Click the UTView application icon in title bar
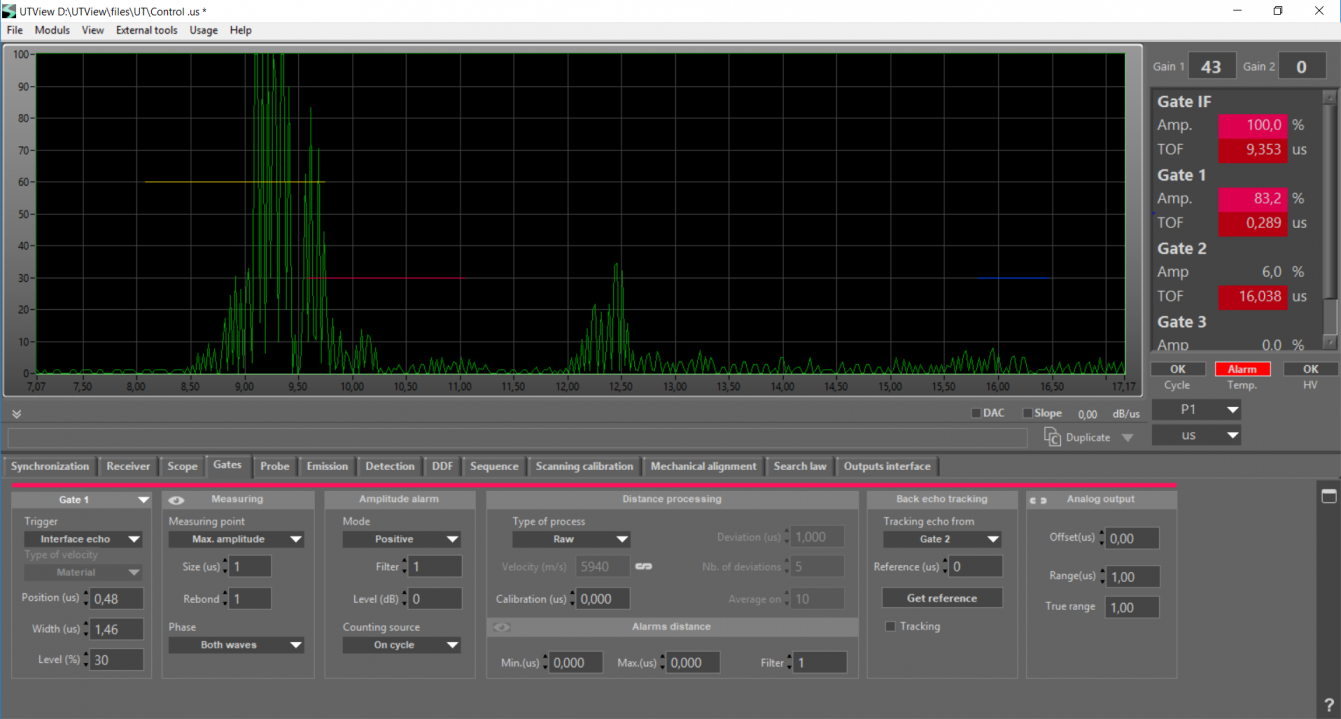This screenshot has width=1341, height=719. (9, 10)
